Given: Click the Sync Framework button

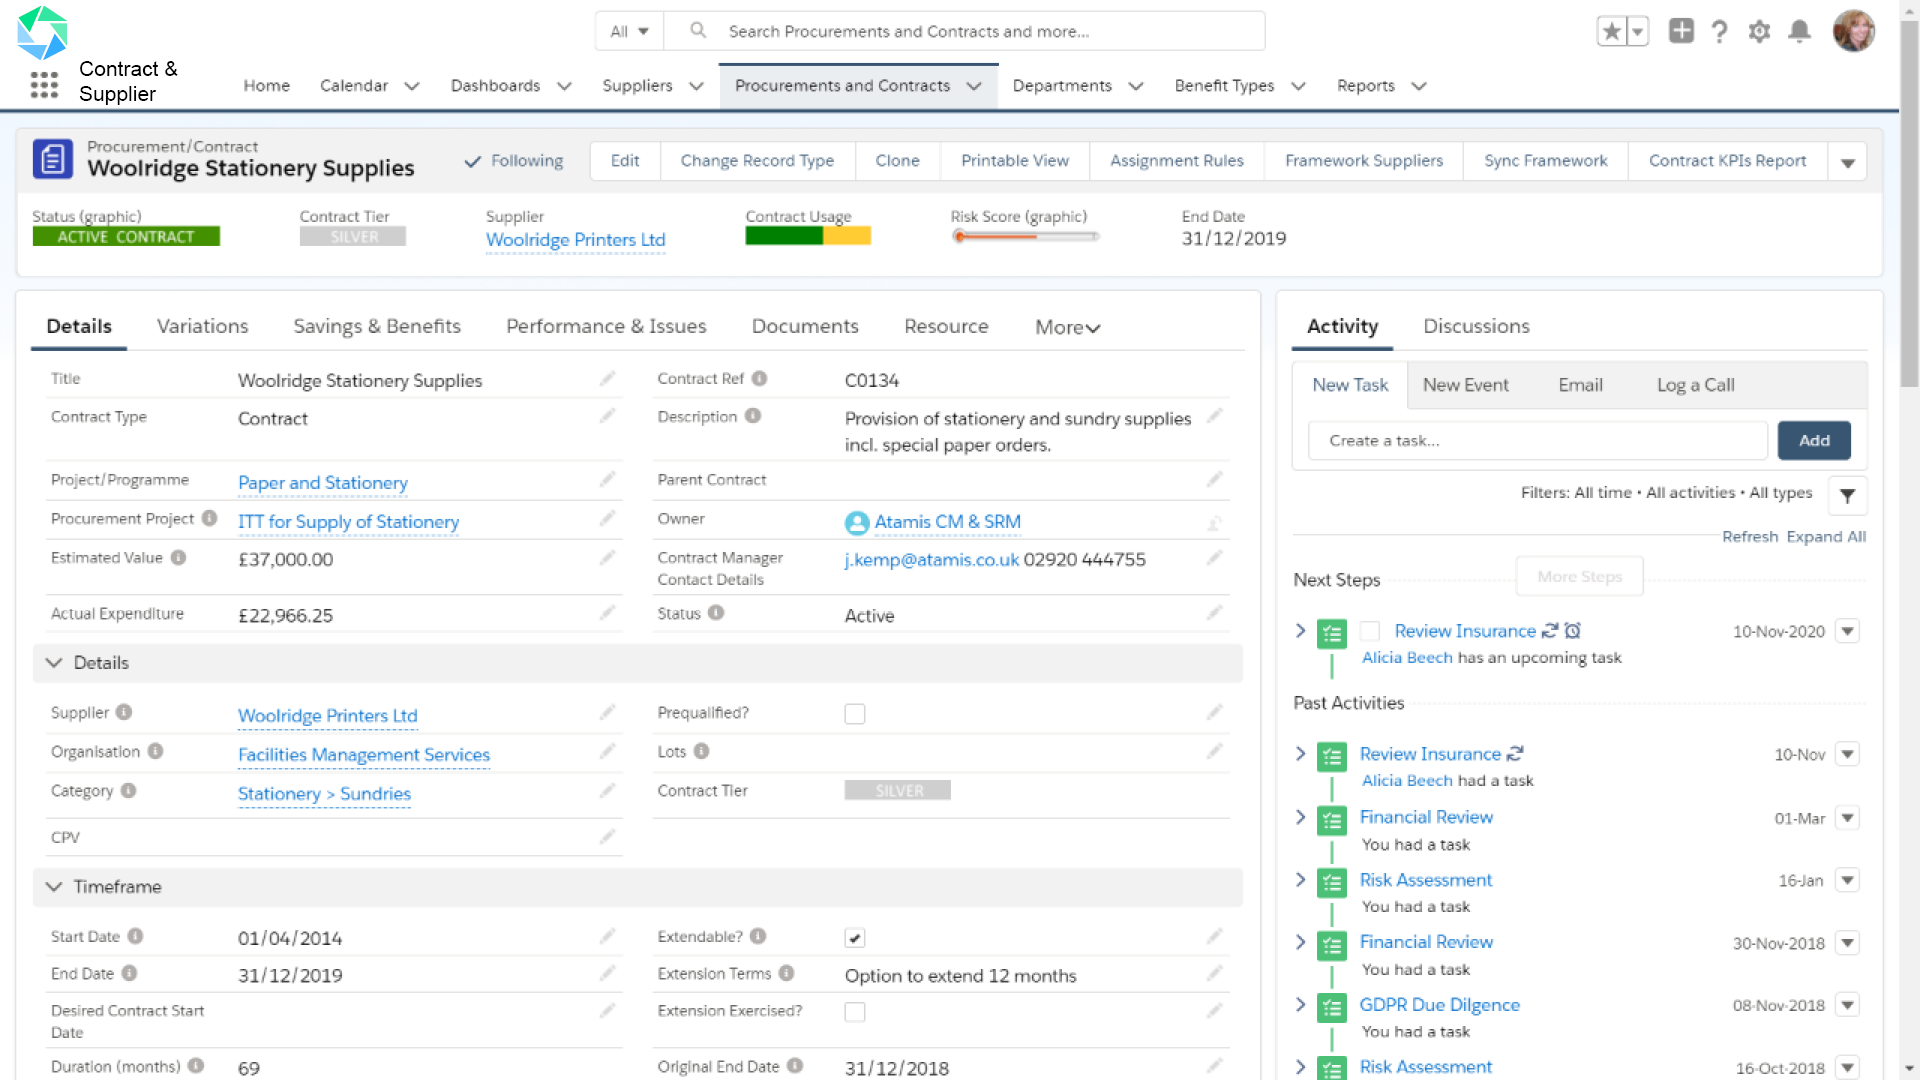Looking at the screenshot, I should pyautogui.click(x=1545, y=161).
